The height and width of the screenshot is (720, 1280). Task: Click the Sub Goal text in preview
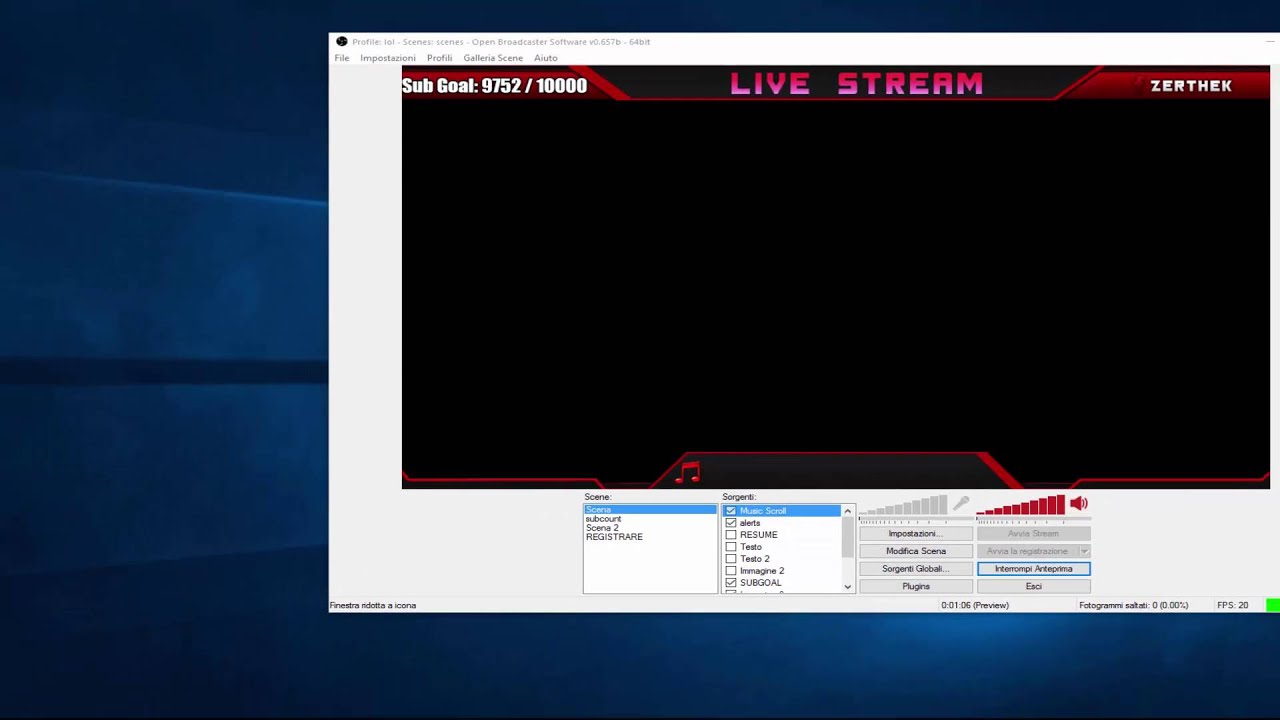coord(494,86)
